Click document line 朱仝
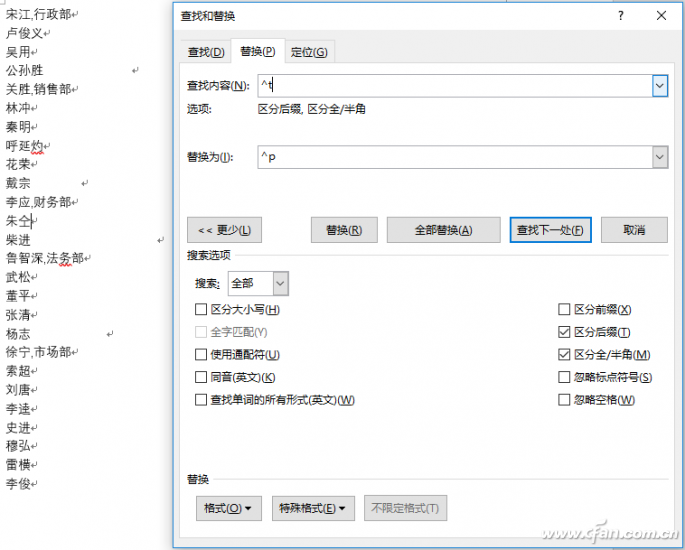The height and width of the screenshot is (550, 685). pos(18,221)
